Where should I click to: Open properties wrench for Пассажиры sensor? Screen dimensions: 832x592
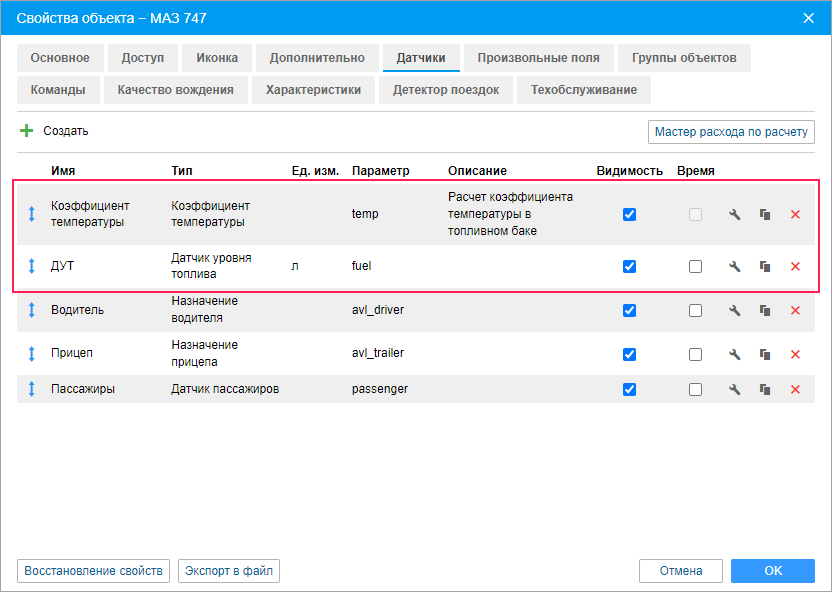click(734, 389)
